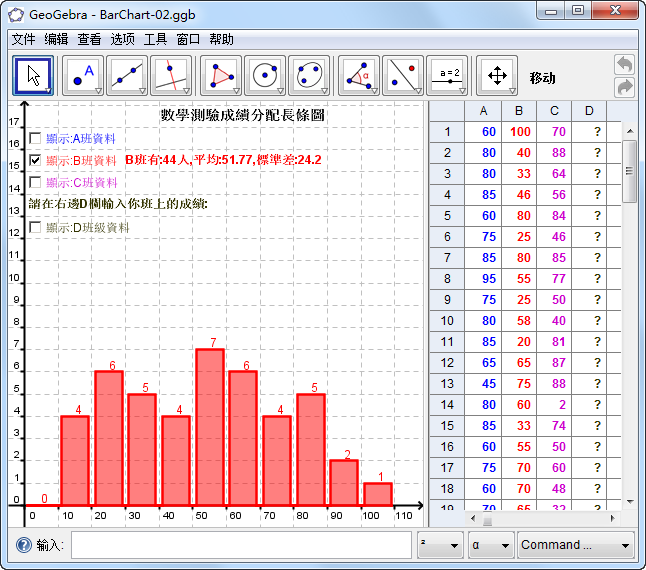Open the Command dropdown list

click(x=576, y=545)
